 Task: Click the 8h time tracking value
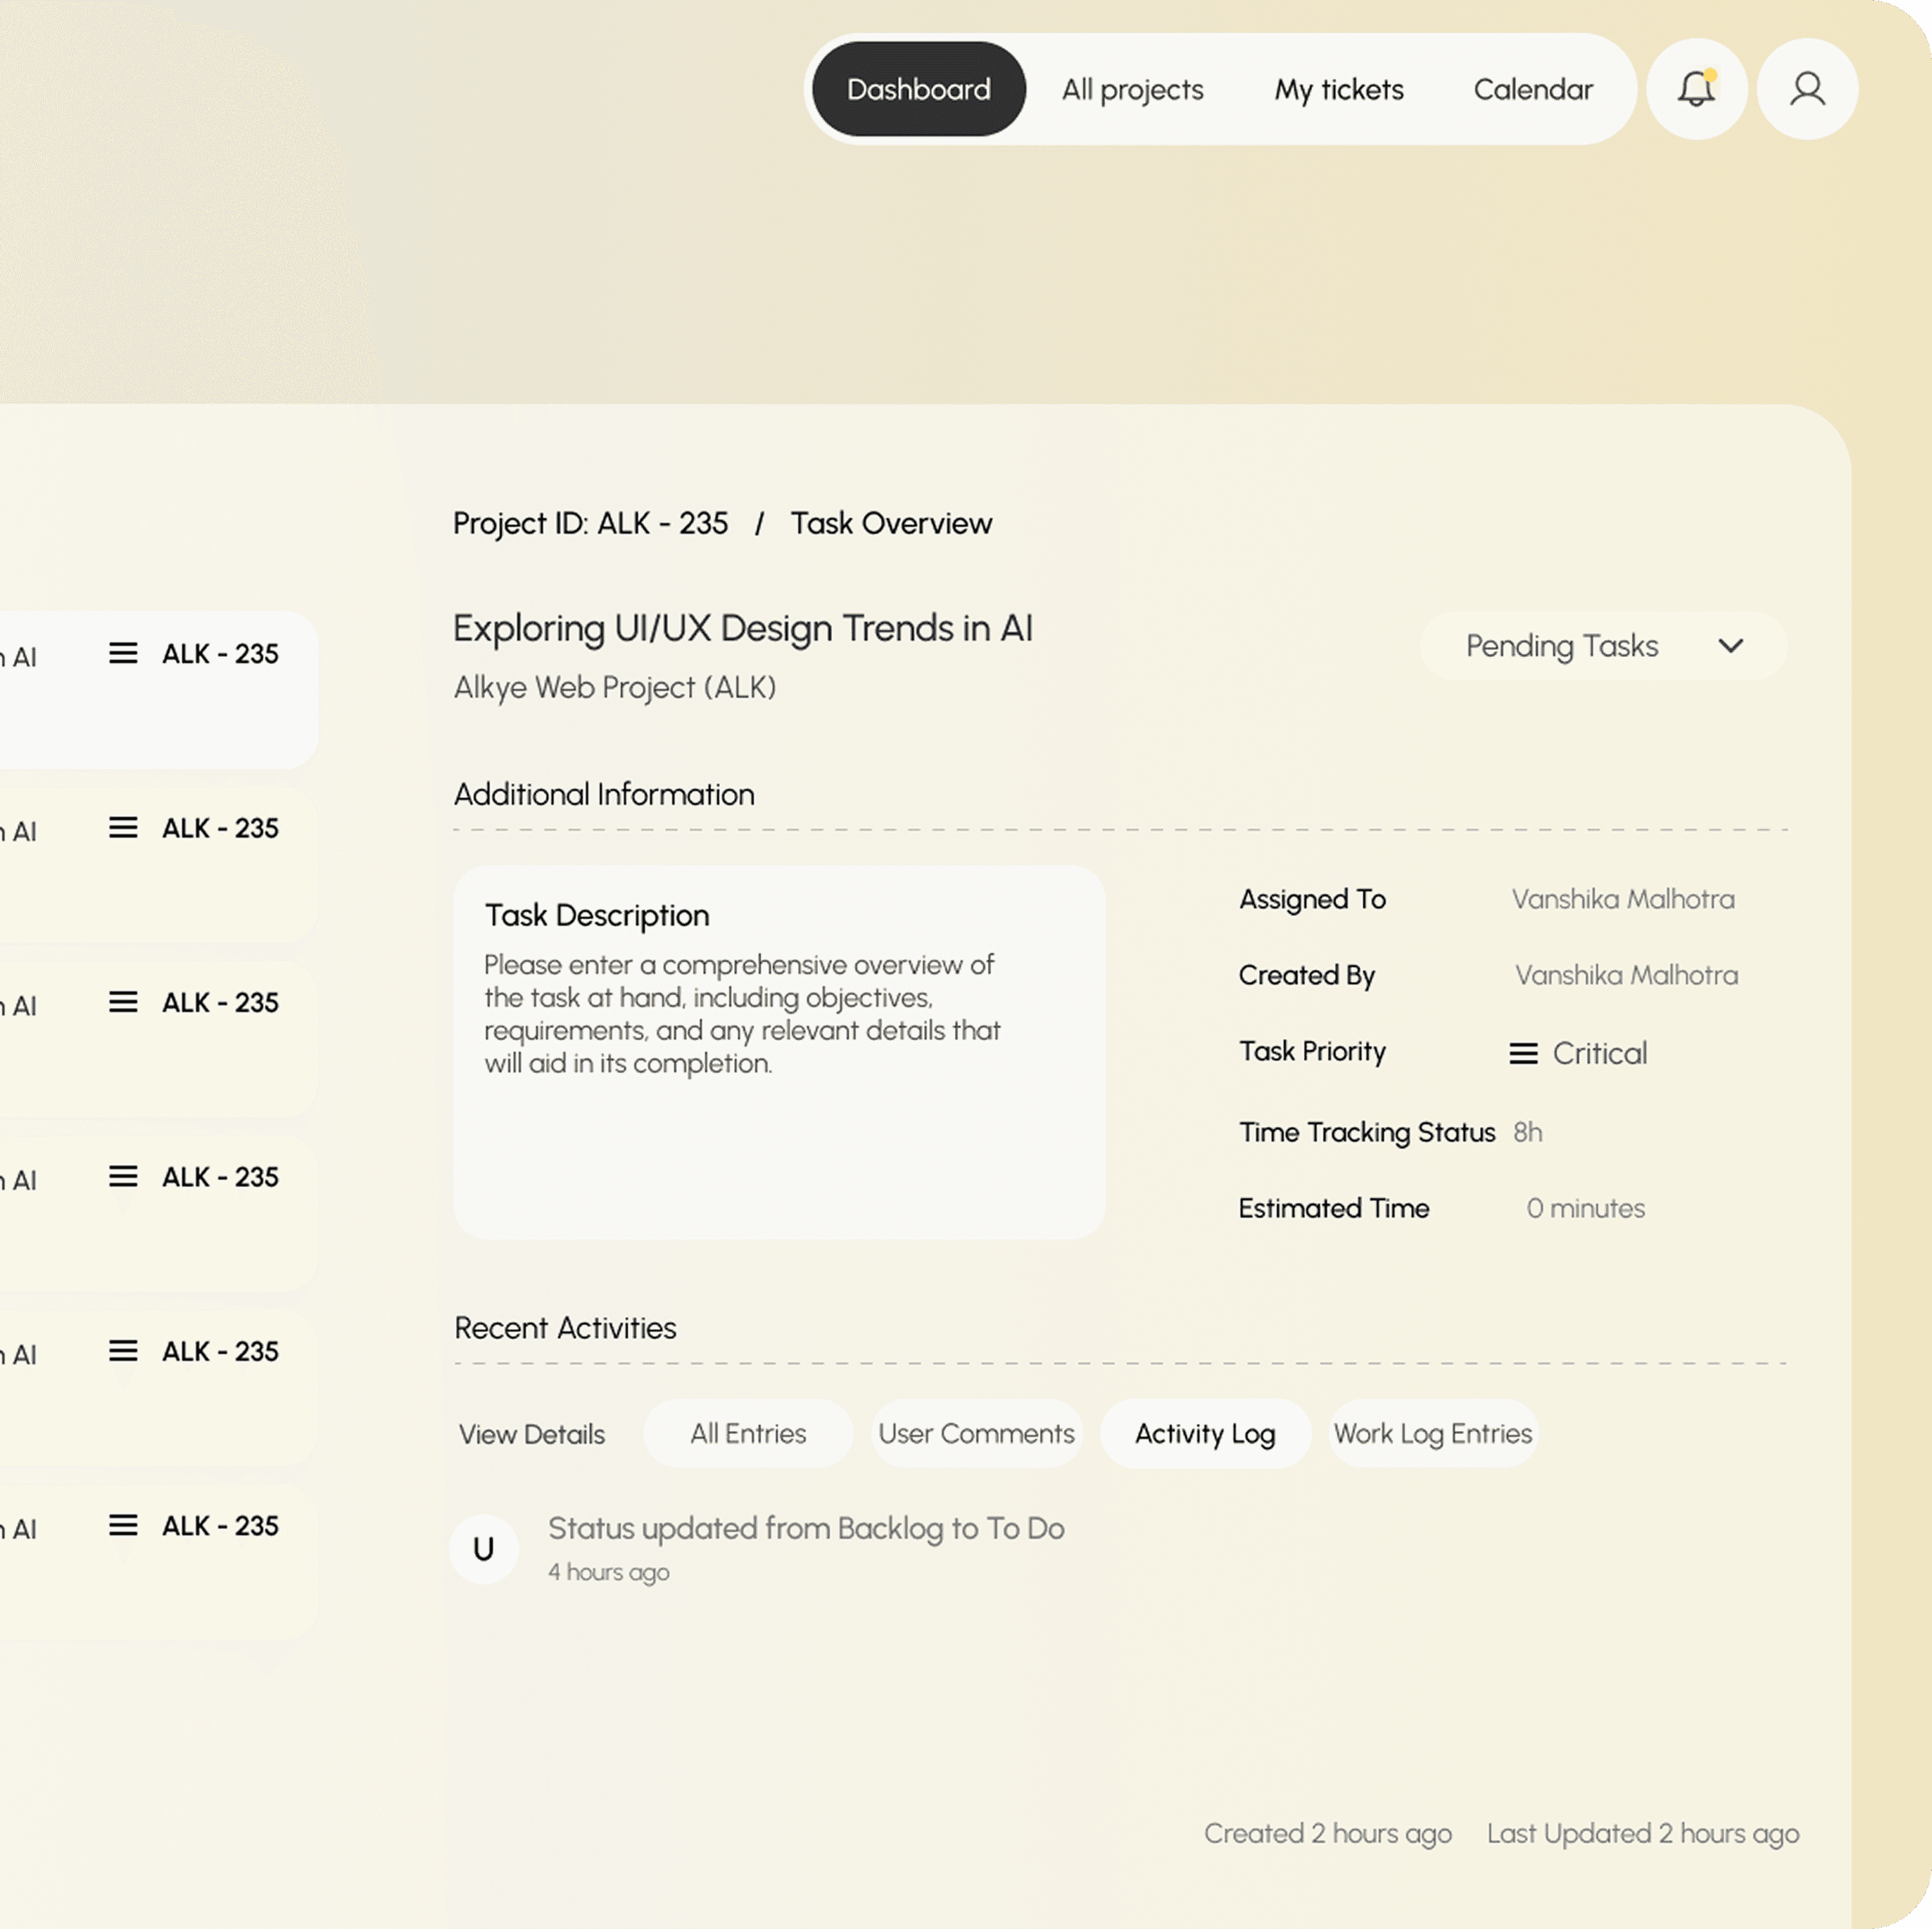point(1527,1132)
